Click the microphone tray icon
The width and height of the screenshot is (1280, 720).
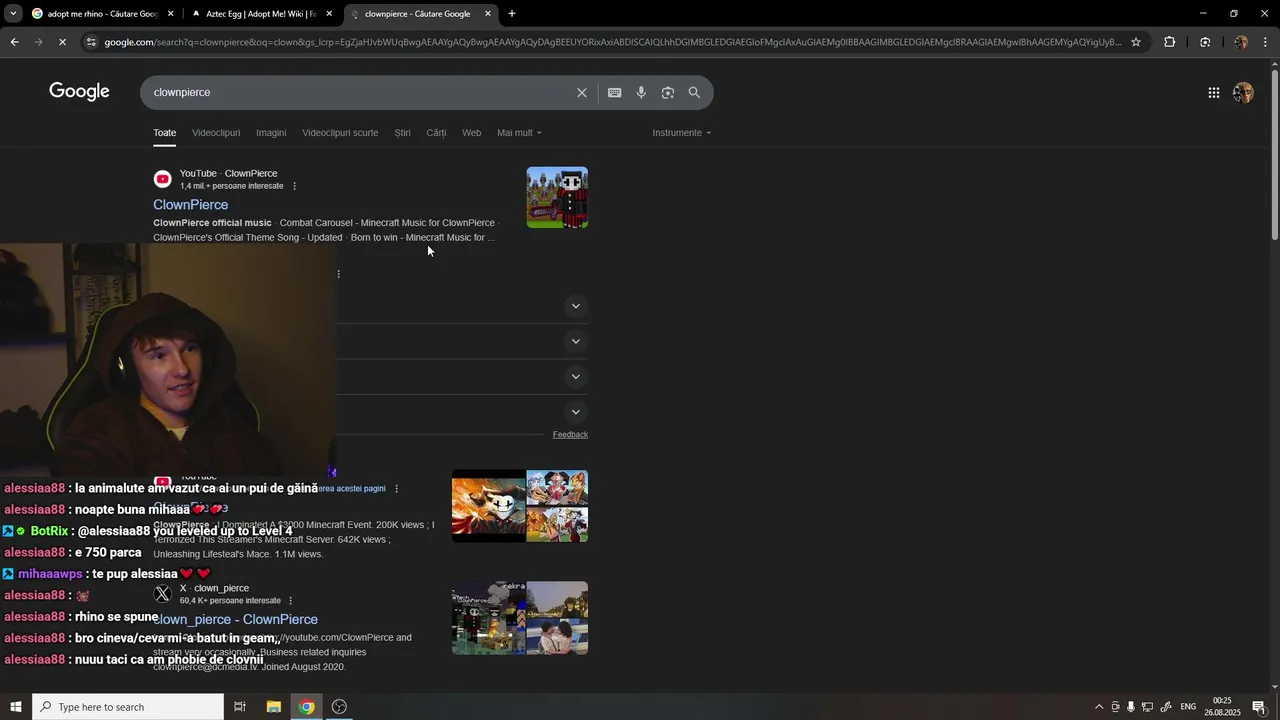pyautogui.click(x=1131, y=707)
